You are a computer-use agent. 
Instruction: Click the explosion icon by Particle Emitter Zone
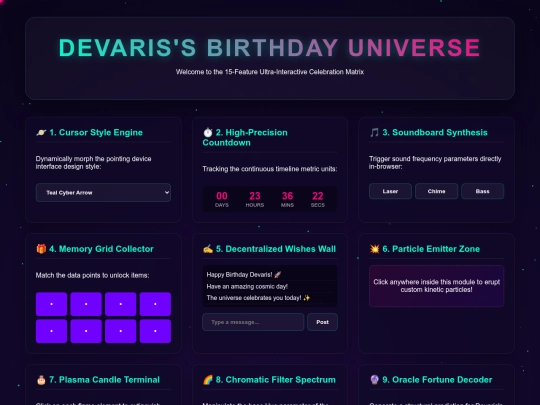[x=374, y=249]
